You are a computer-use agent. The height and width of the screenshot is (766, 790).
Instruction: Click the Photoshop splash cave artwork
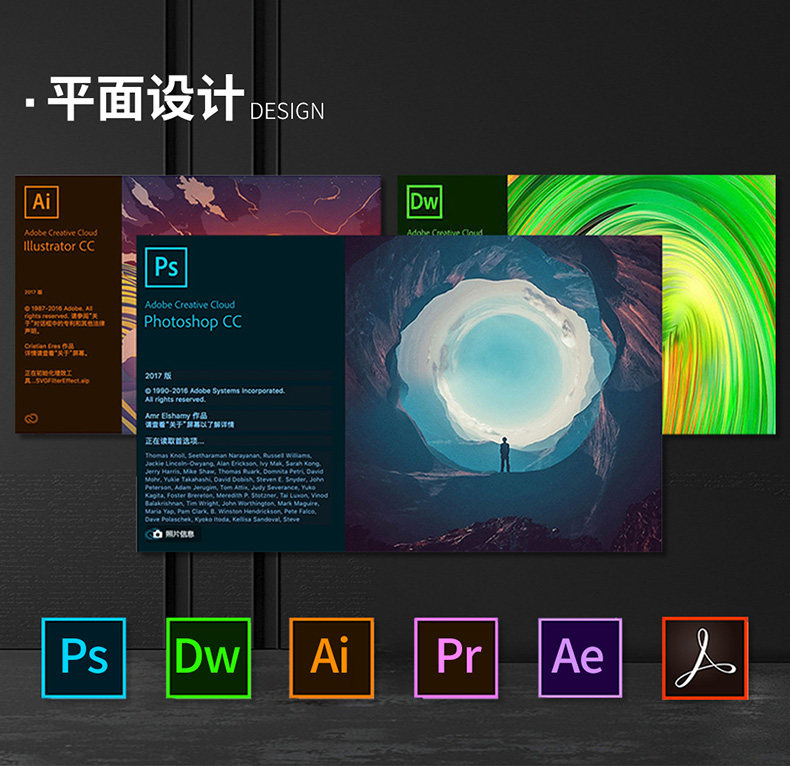coord(503,393)
